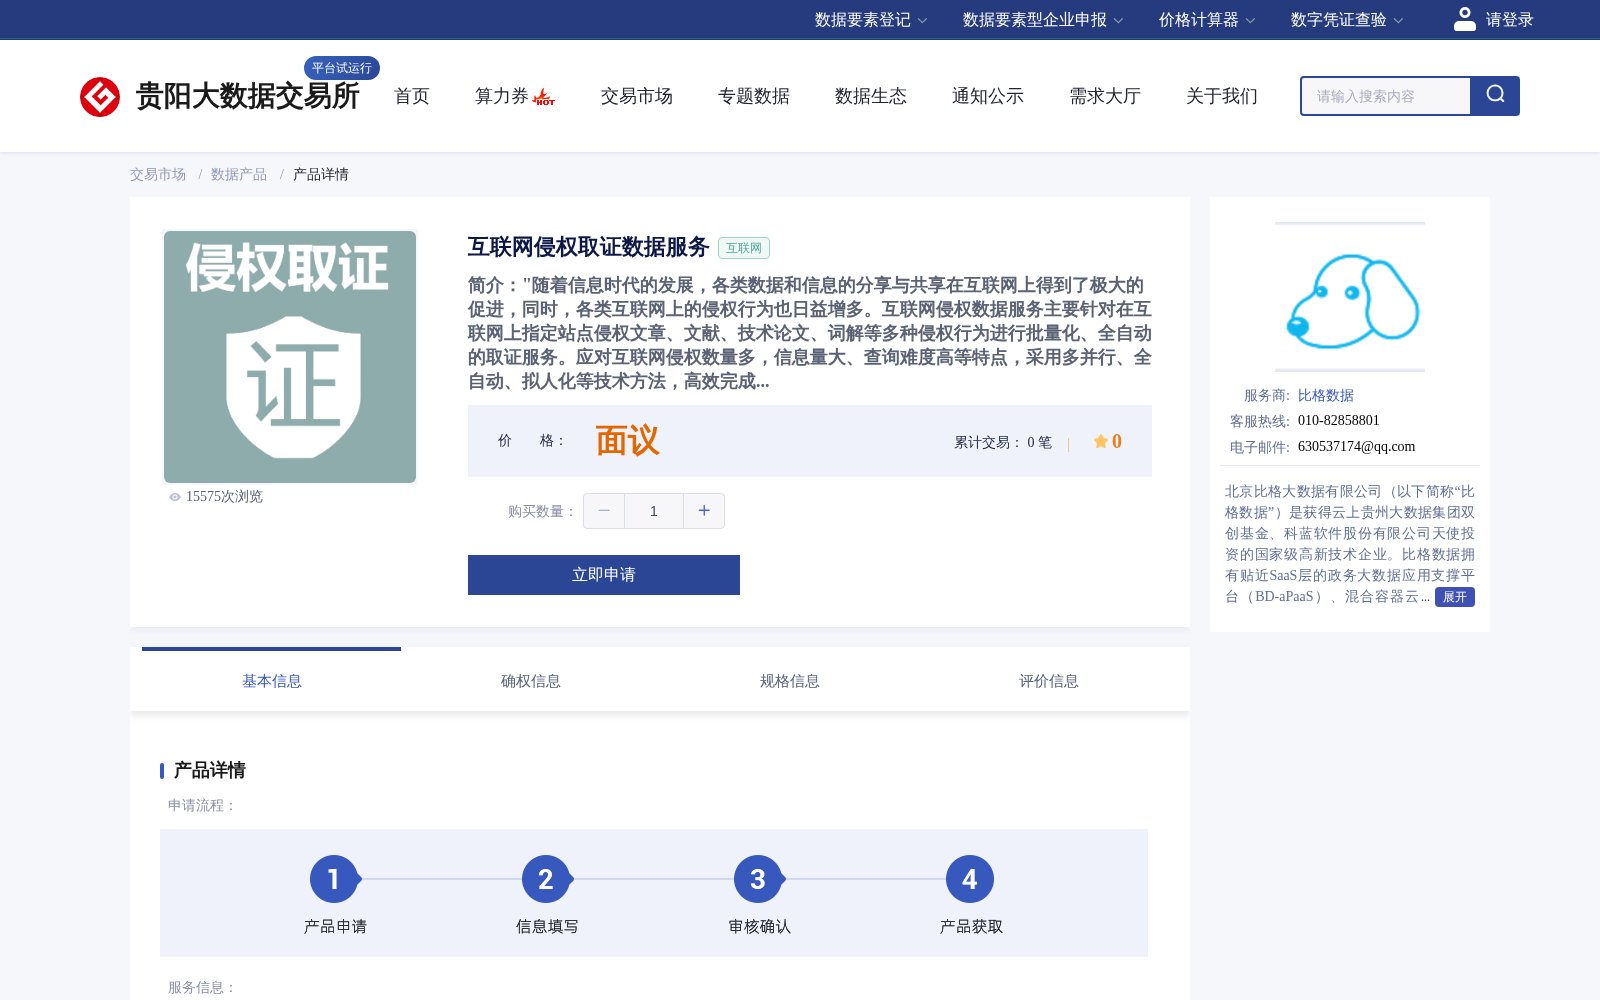Click the 互联网 category tag
Viewport: 1600px width, 1000px height.
coord(744,248)
